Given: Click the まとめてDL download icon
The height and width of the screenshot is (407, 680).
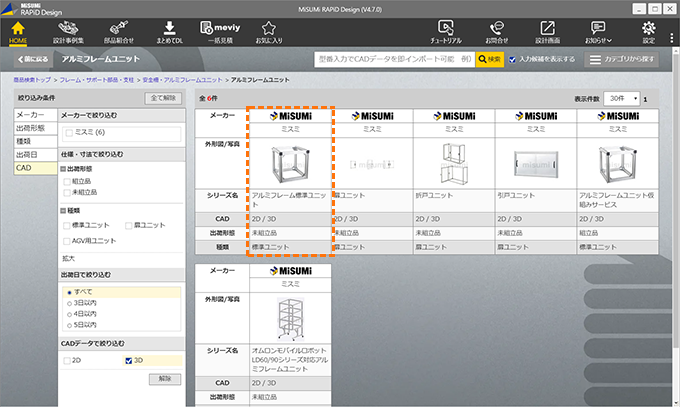Looking at the screenshot, I should pyautogui.click(x=170, y=32).
